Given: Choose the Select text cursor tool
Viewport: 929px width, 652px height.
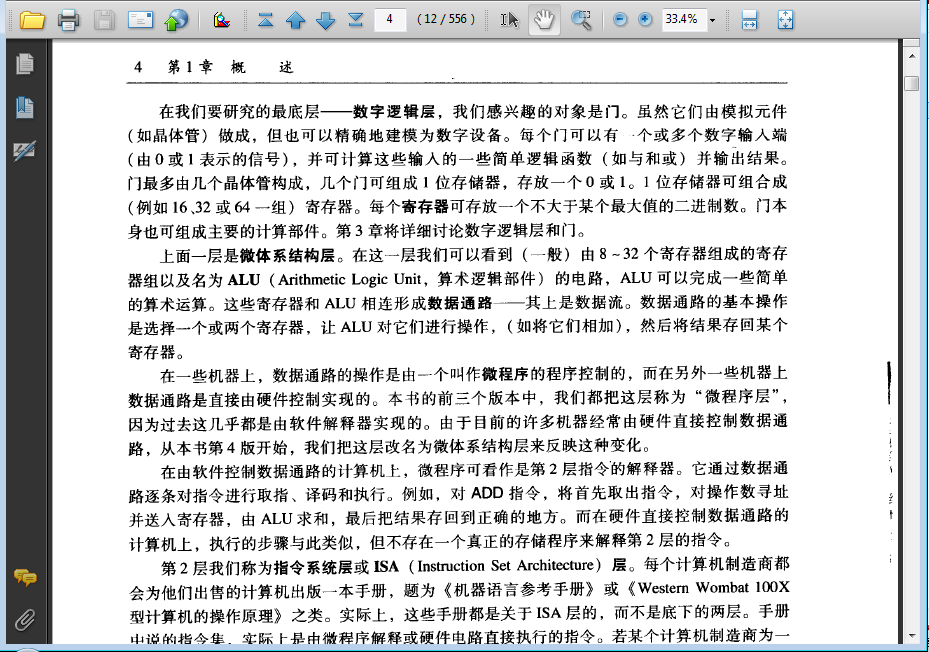Looking at the screenshot, I should point(509,20).
